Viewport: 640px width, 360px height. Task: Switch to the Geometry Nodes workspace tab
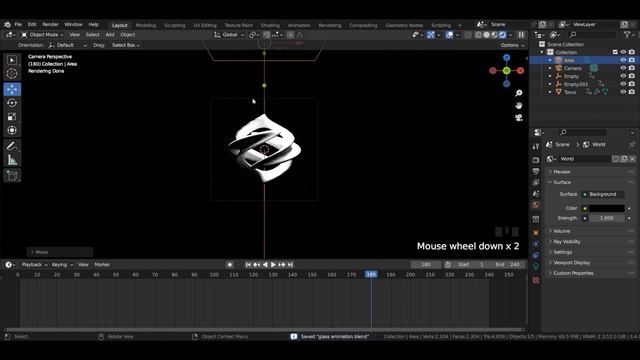pos(404,25)
